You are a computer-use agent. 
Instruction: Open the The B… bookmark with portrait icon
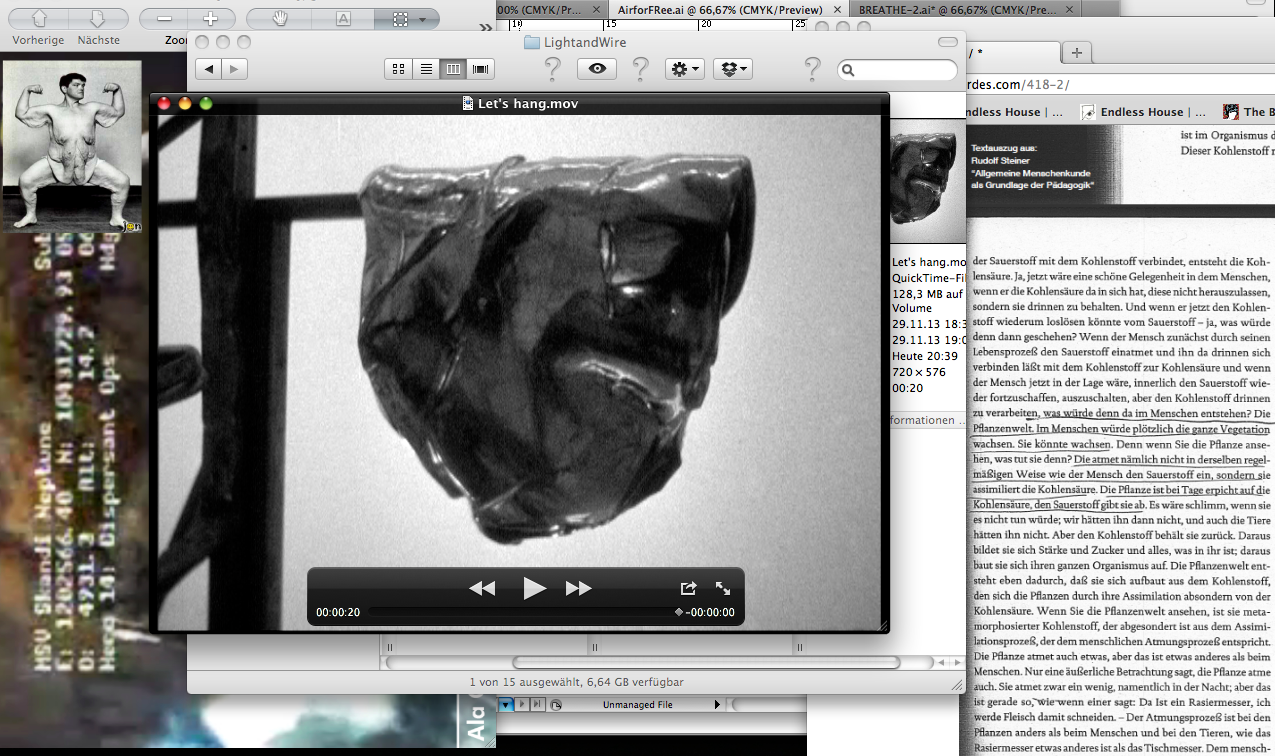click(1249, 112)
